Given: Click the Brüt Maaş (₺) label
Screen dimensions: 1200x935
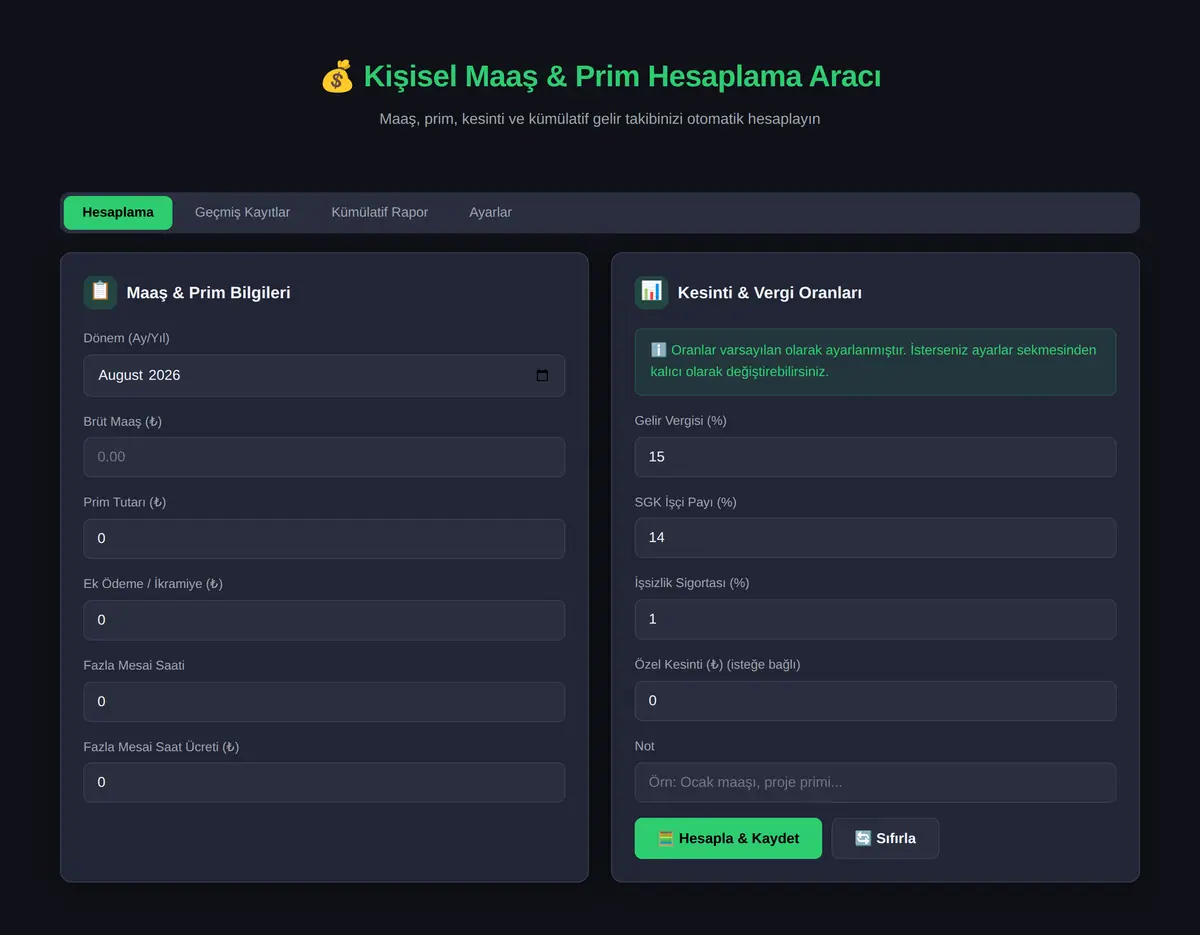Looking at the screenshot, I should click(123, 421).
